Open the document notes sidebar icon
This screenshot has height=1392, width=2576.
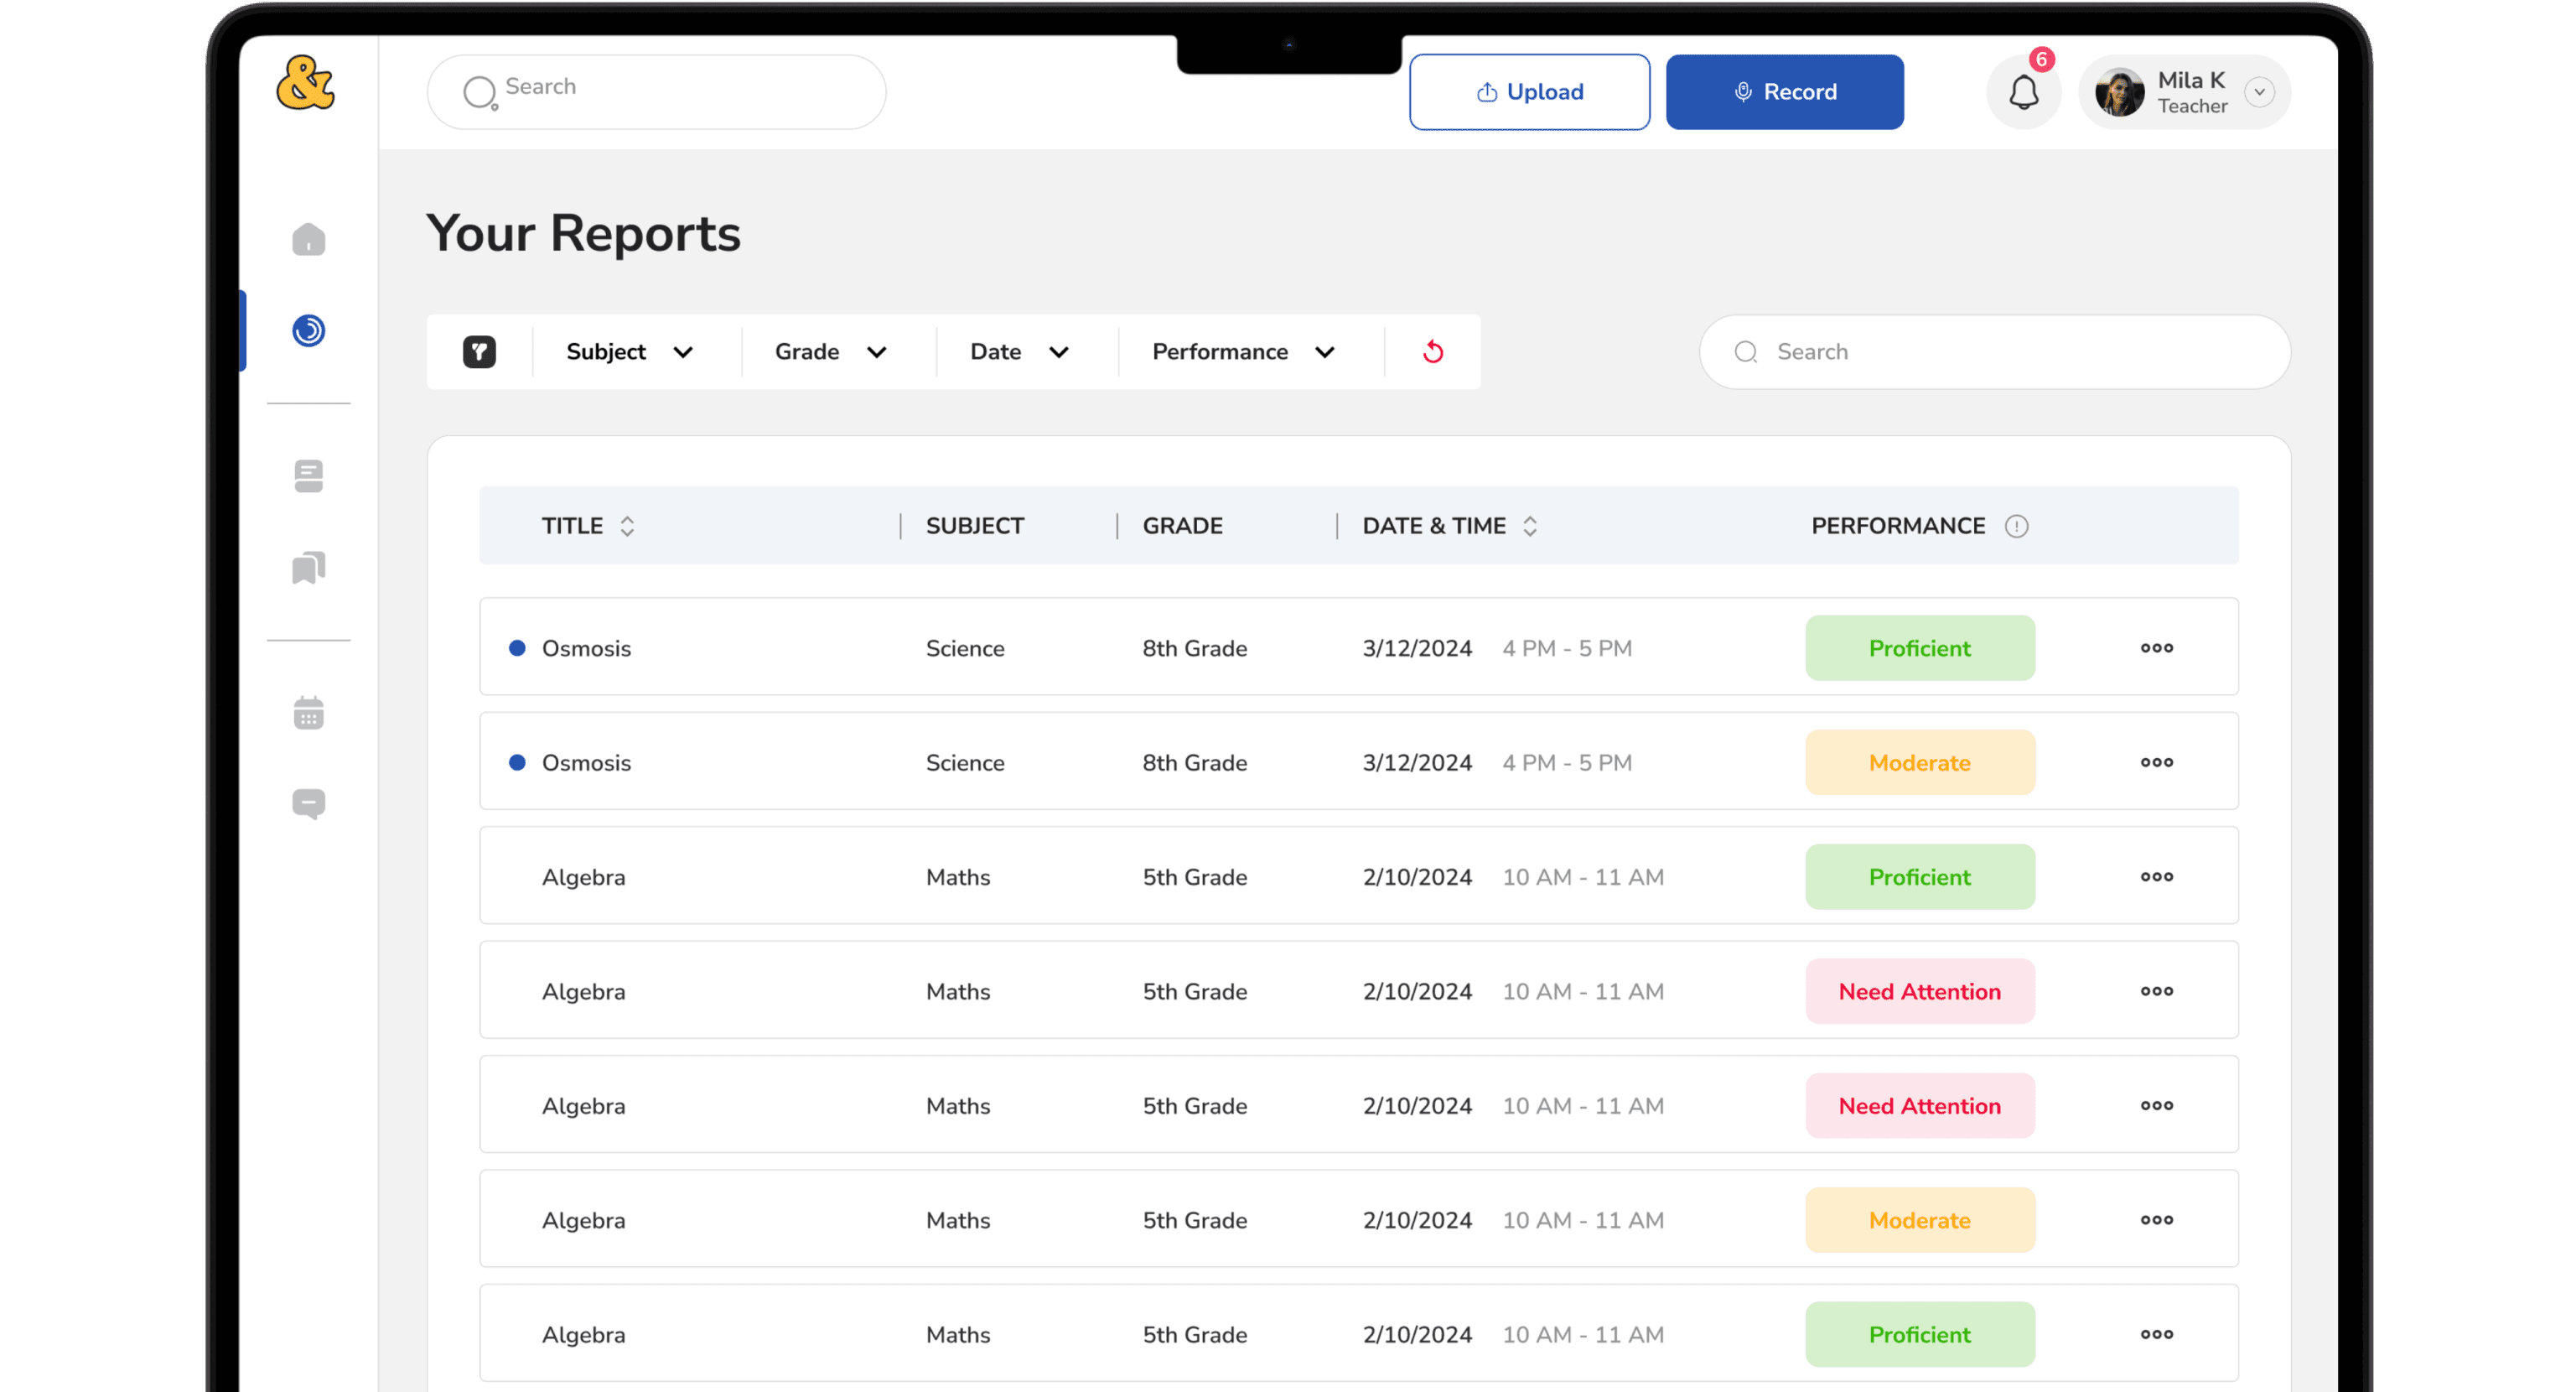coord(308,476)
